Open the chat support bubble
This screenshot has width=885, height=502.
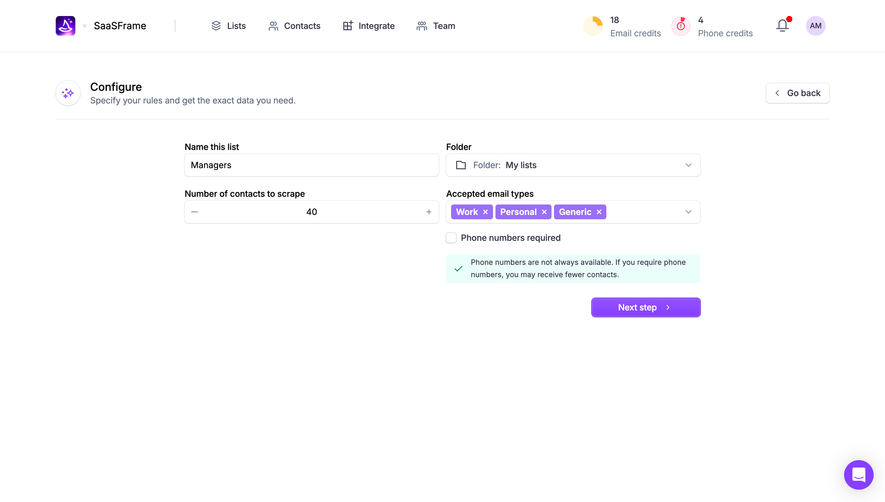[858, 474]
